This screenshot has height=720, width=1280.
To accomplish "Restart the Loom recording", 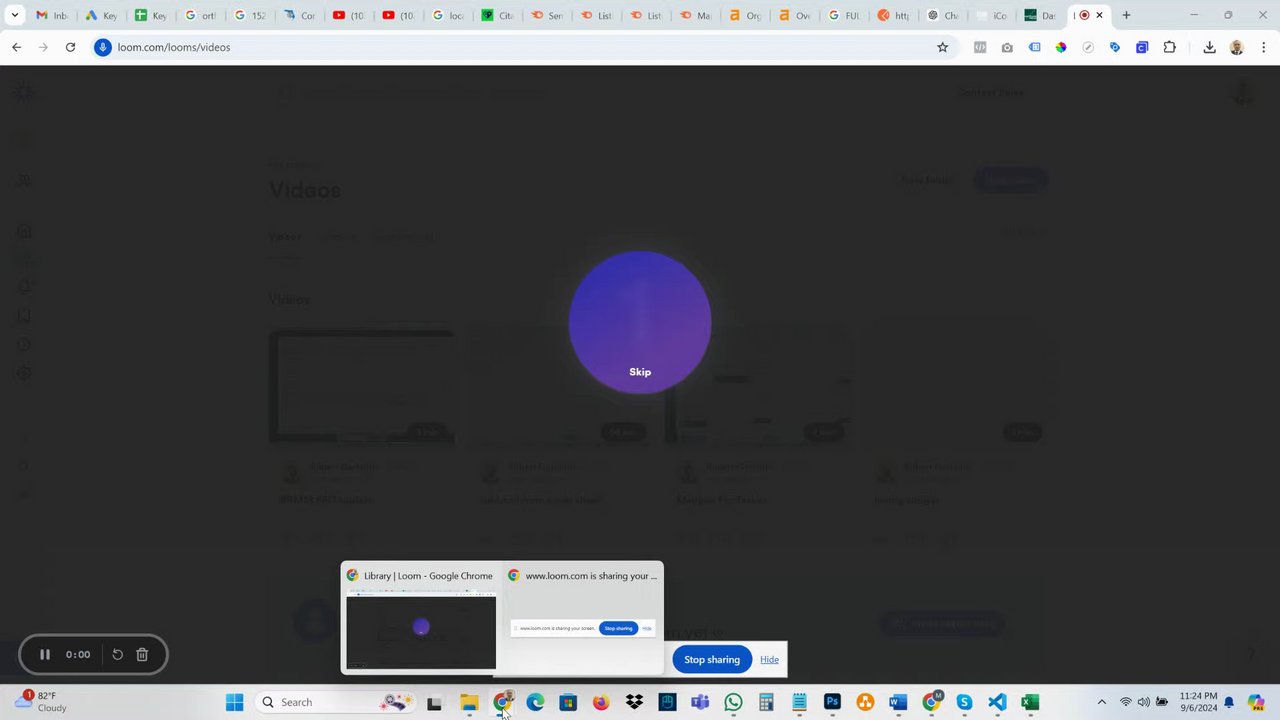I will click(x=117, y=655).
